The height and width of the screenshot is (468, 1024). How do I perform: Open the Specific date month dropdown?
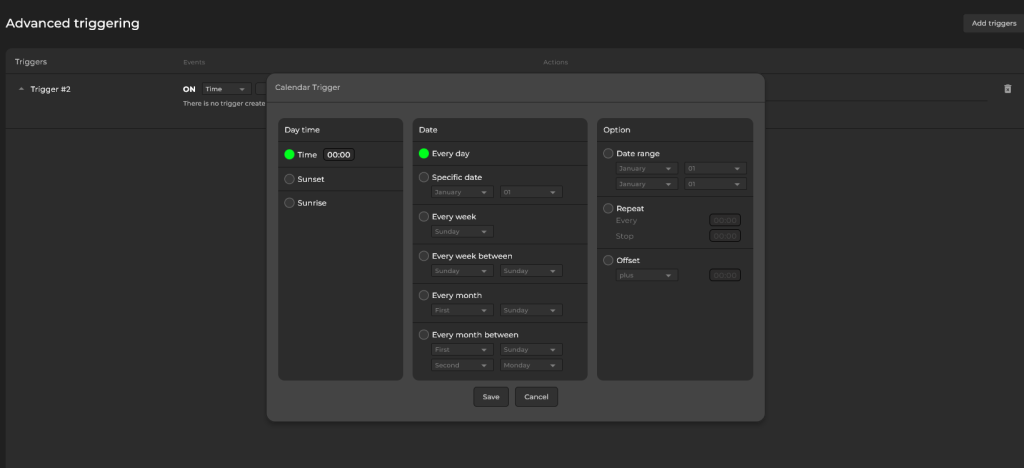coord(462,192)
